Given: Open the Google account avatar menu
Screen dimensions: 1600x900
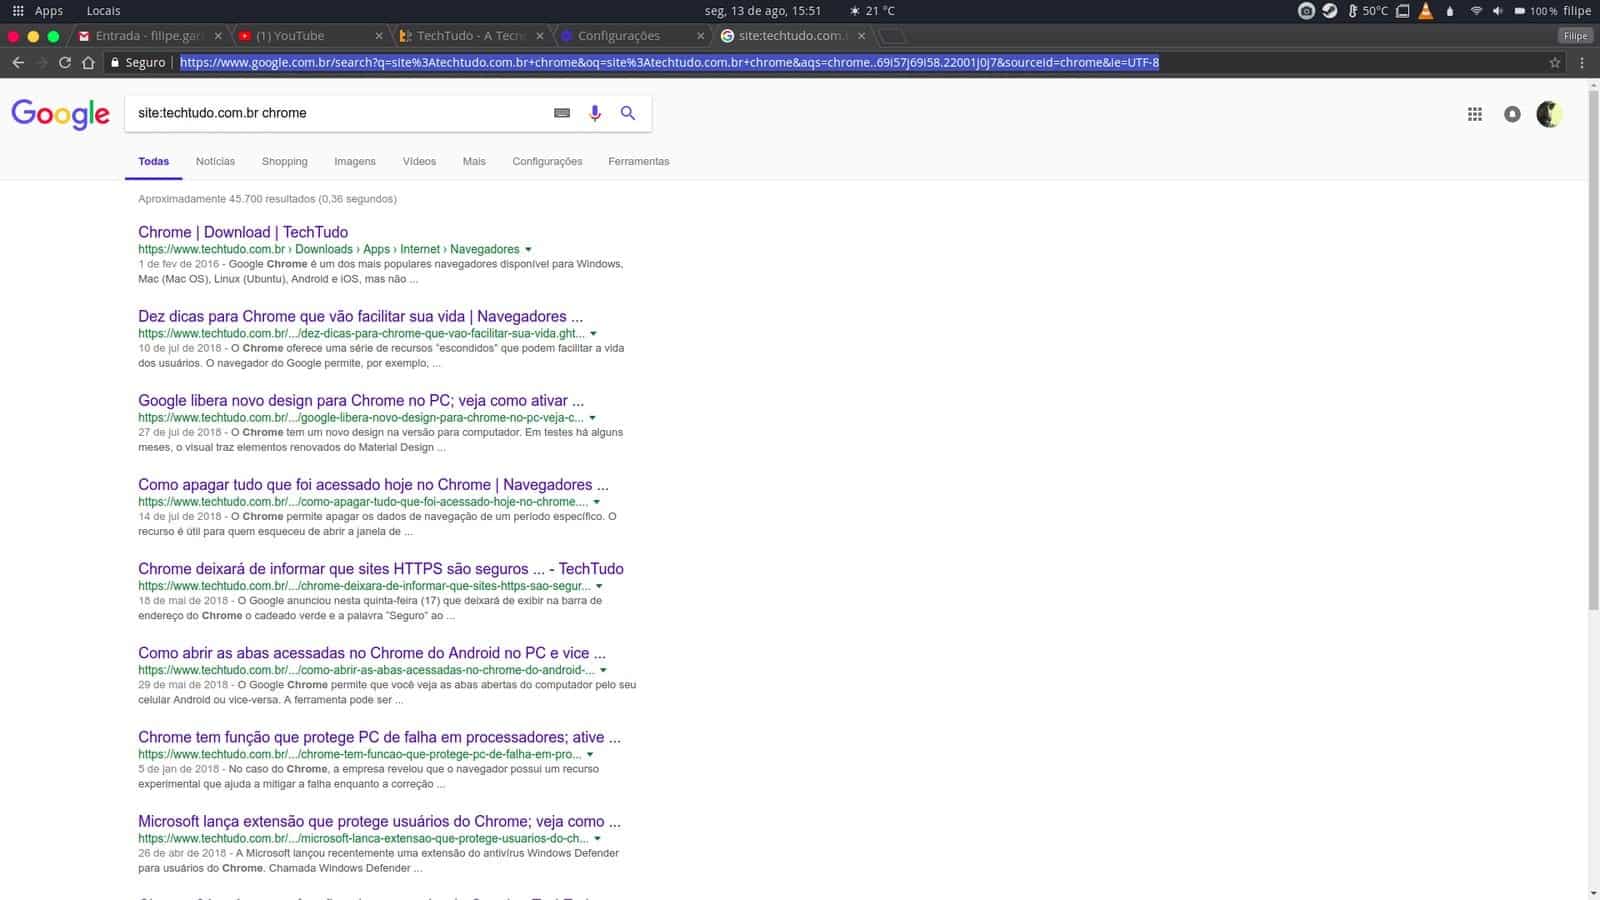Looking at the screenshot, I should coord(1549,114).
